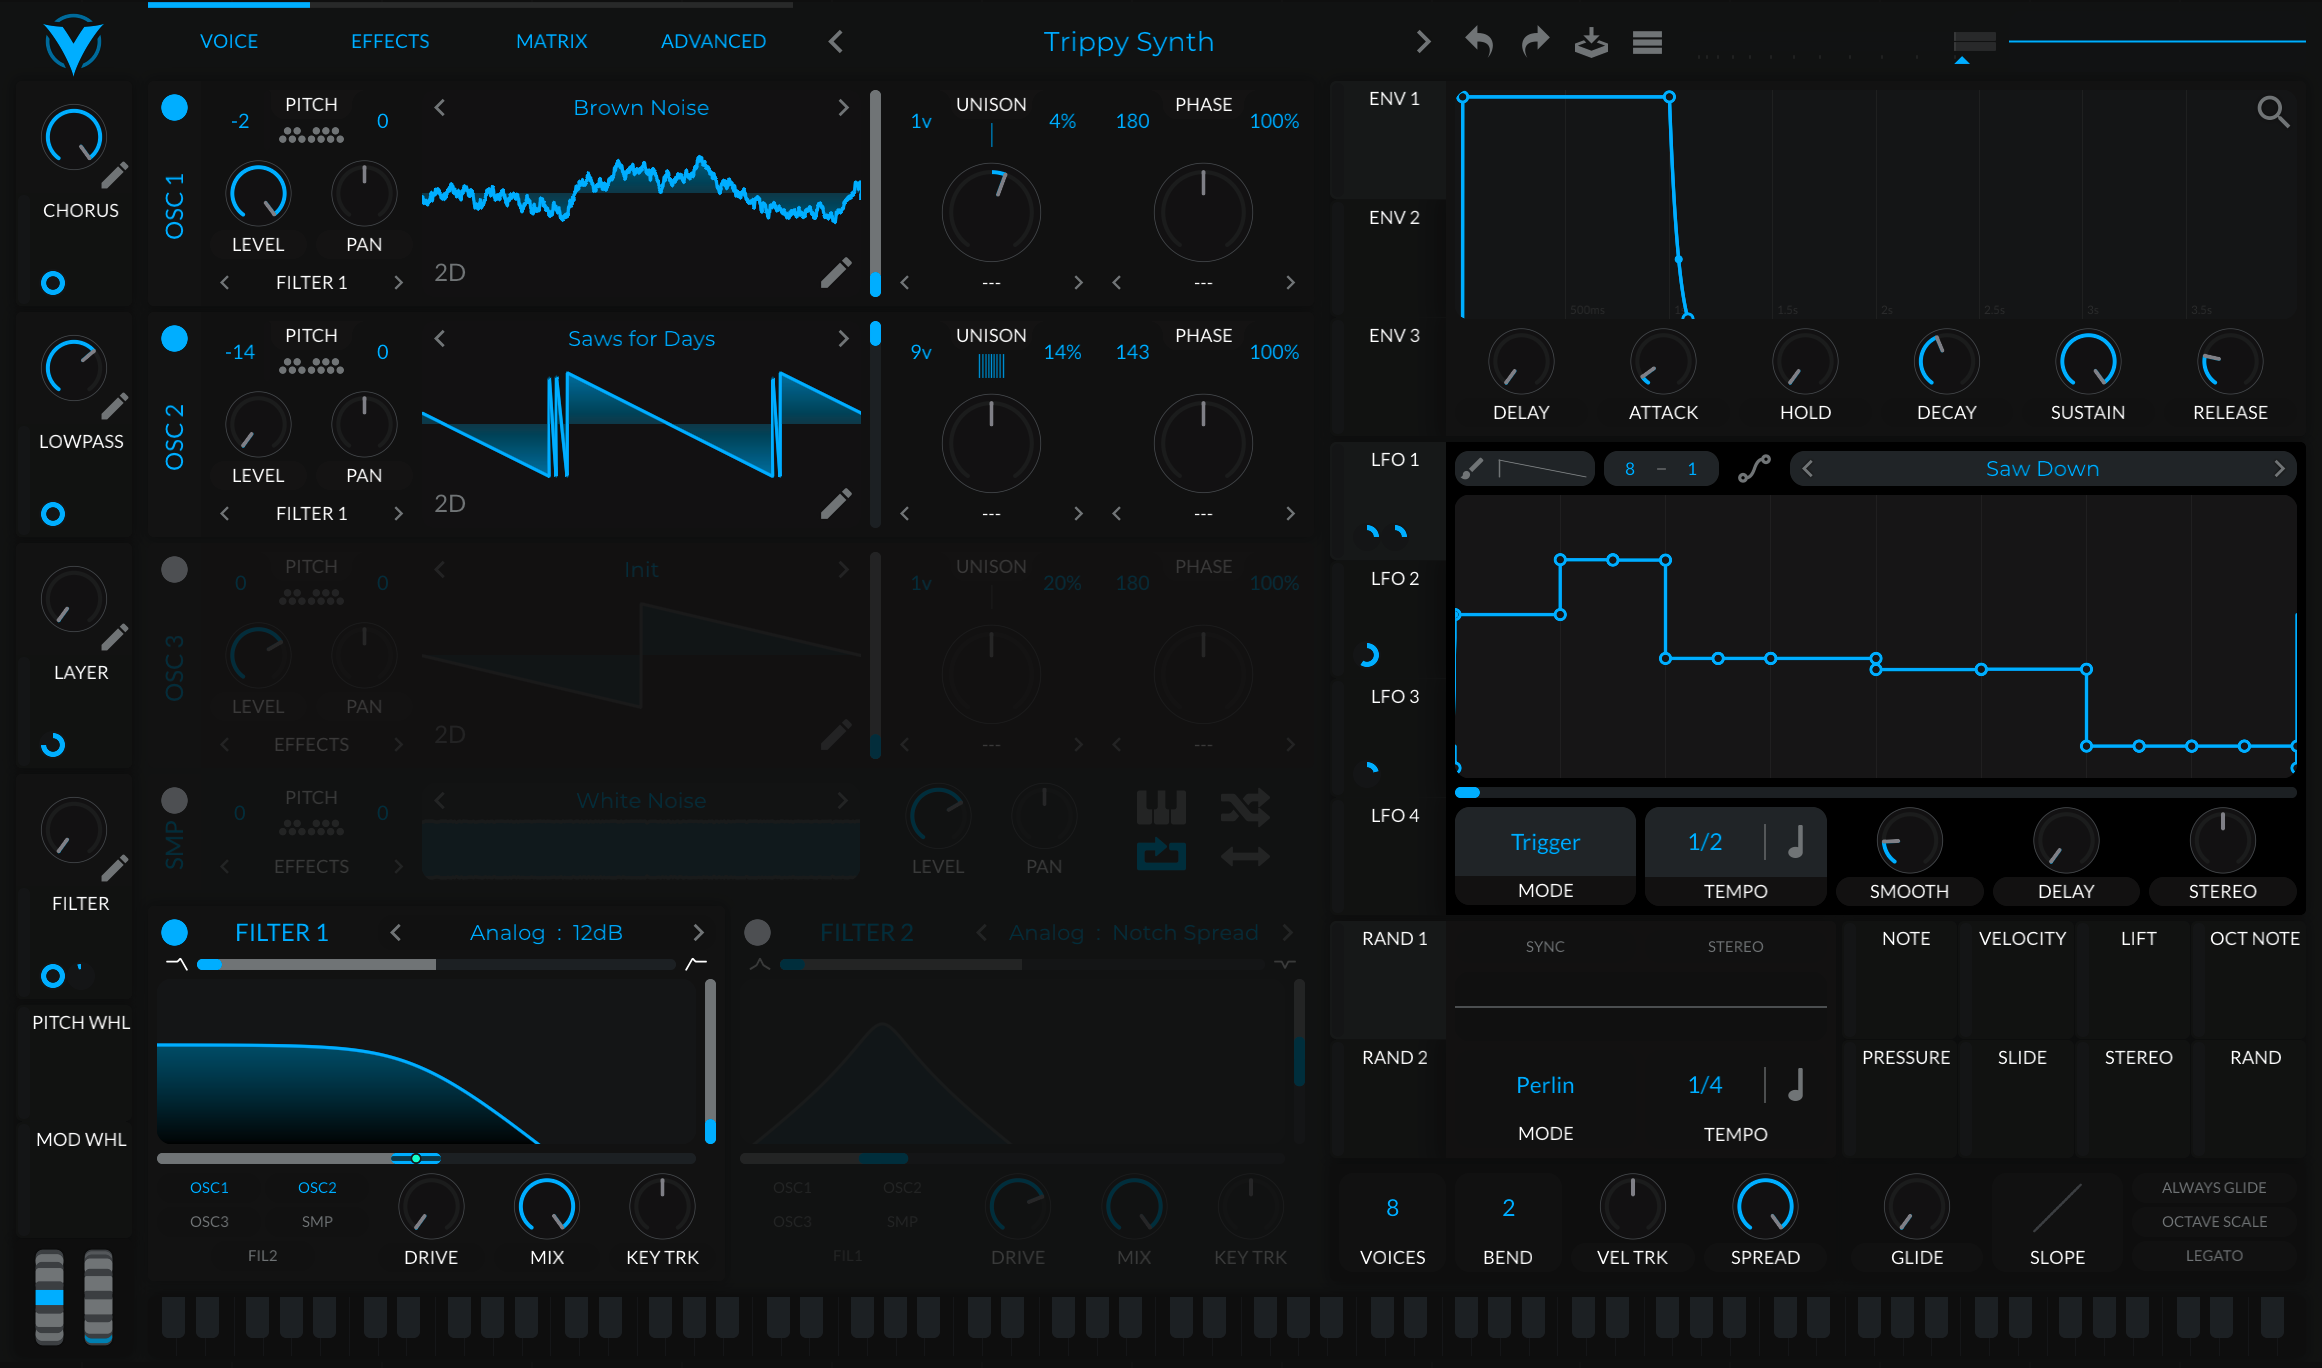Click the Trippy Synth preset name
The image size is (2322, 1368).
click(1129, 42)
